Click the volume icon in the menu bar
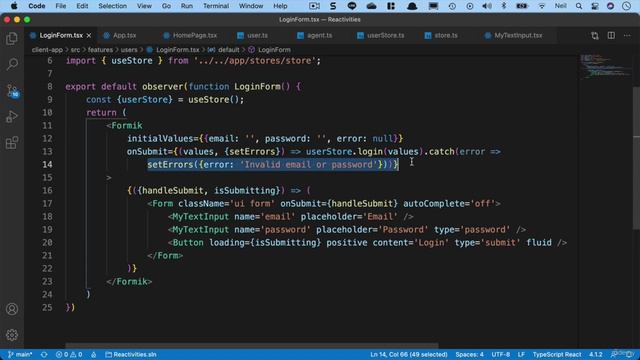The height and width of the screenshot is (360, 640). point(487,6)
